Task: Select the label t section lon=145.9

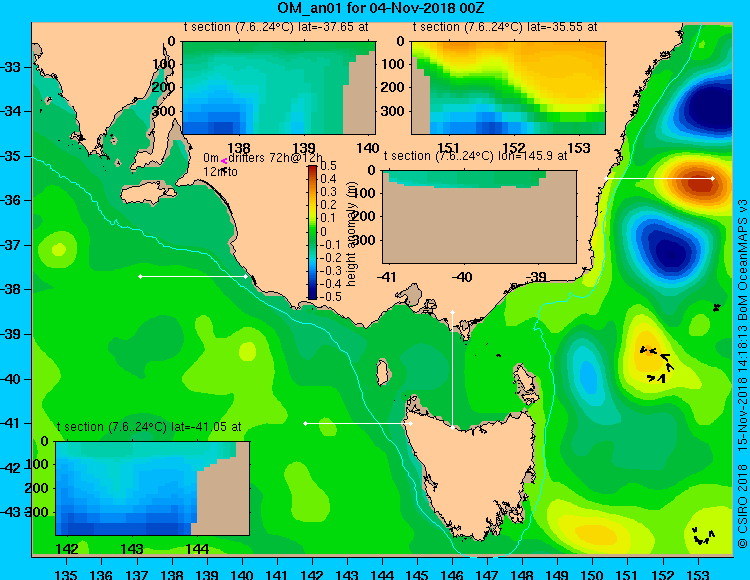Action: (475, 156)
